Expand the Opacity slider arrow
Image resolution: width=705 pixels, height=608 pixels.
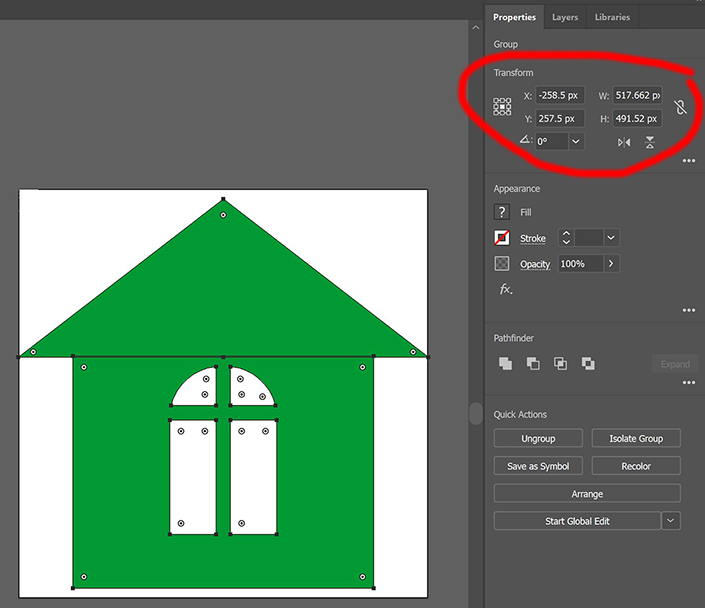(x=611, y=264)
